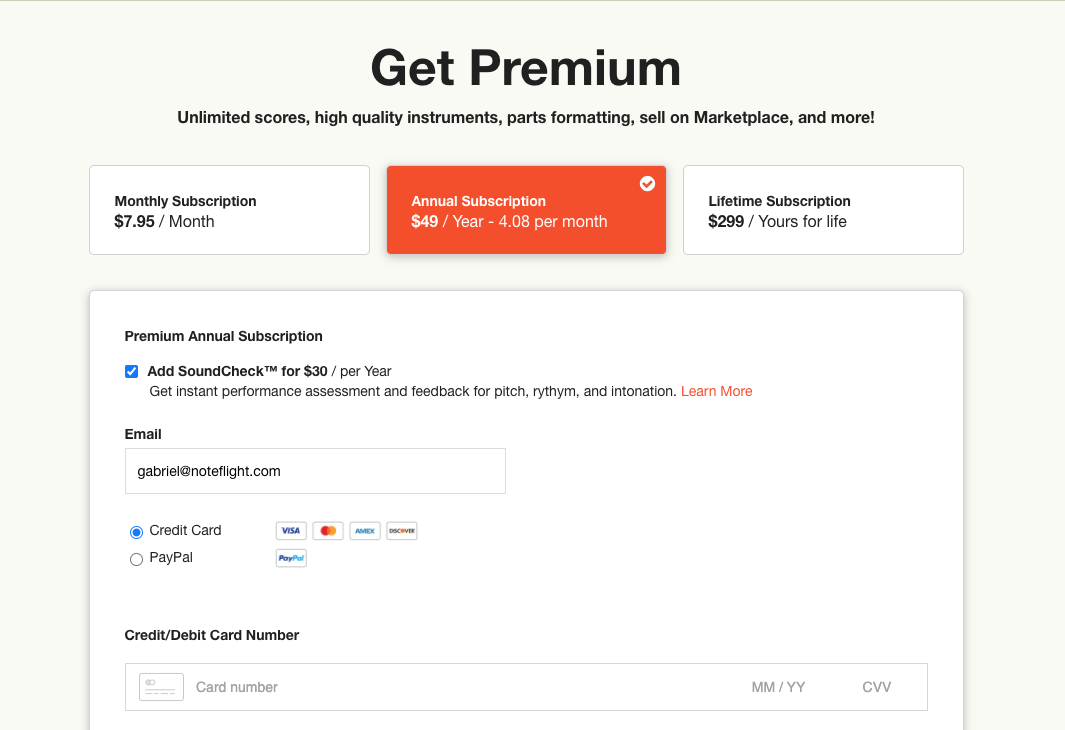Viewport: 1065px width, 730px height.
Task: Click the MM / YY expiry field
Action: (x=778, y=687)
